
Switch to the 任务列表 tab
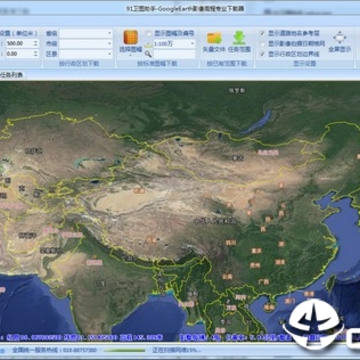click(x=11, y=75)
